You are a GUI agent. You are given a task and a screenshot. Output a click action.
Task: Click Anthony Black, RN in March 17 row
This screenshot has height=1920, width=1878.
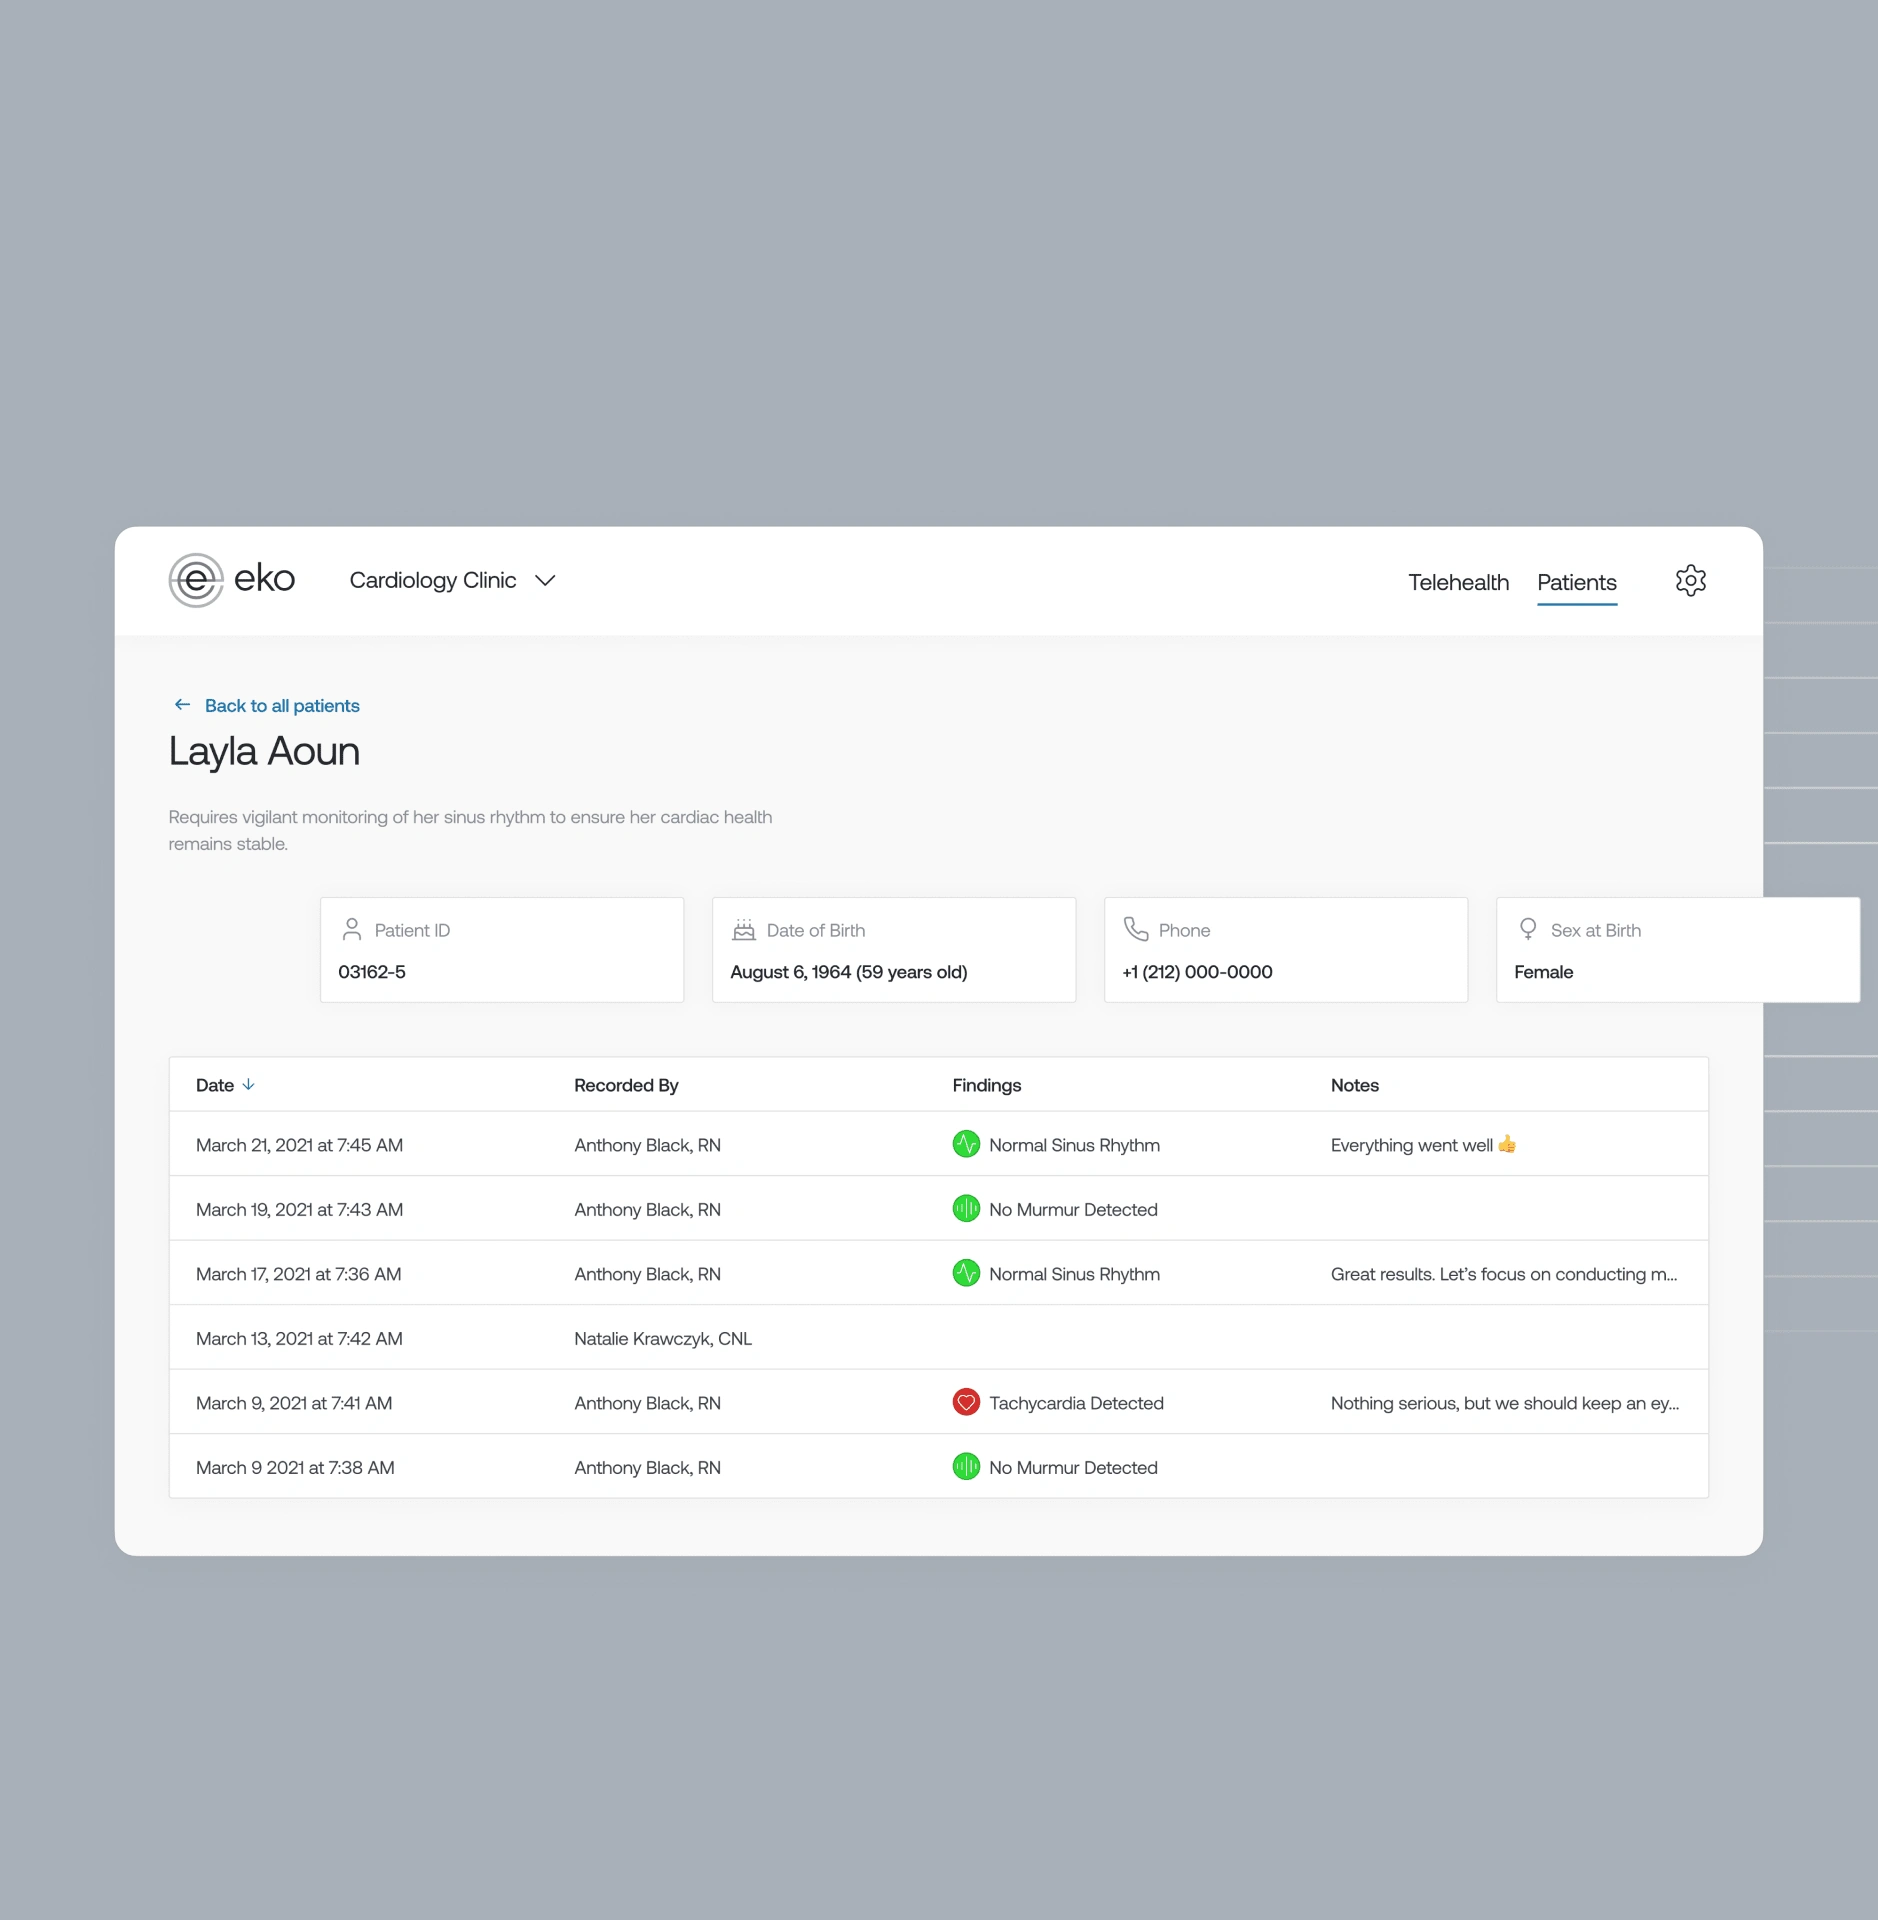[647, 1274]
